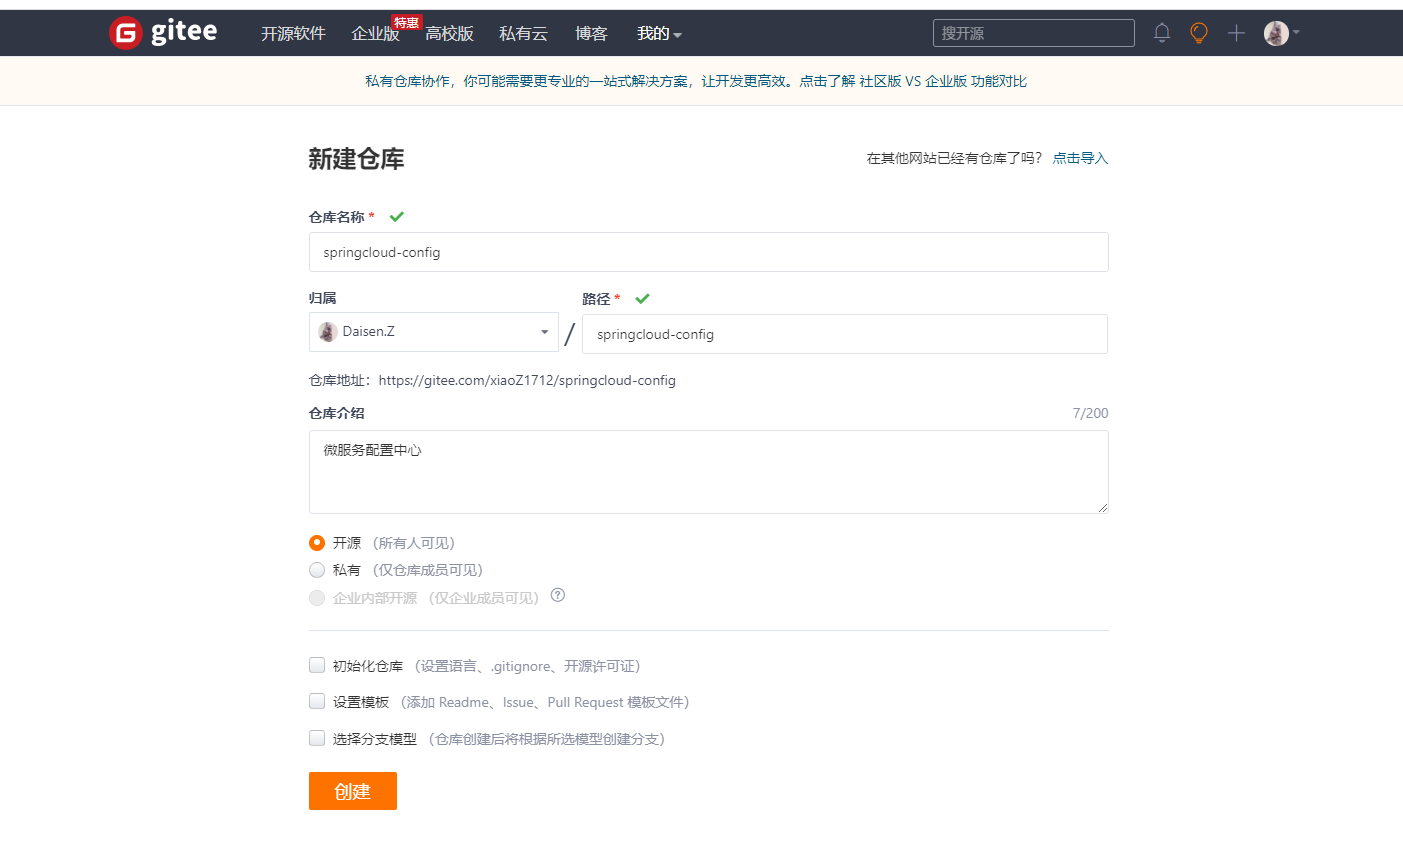
Task: Click the avatar inside the 归属 selector
Action: tap(327, 331)
